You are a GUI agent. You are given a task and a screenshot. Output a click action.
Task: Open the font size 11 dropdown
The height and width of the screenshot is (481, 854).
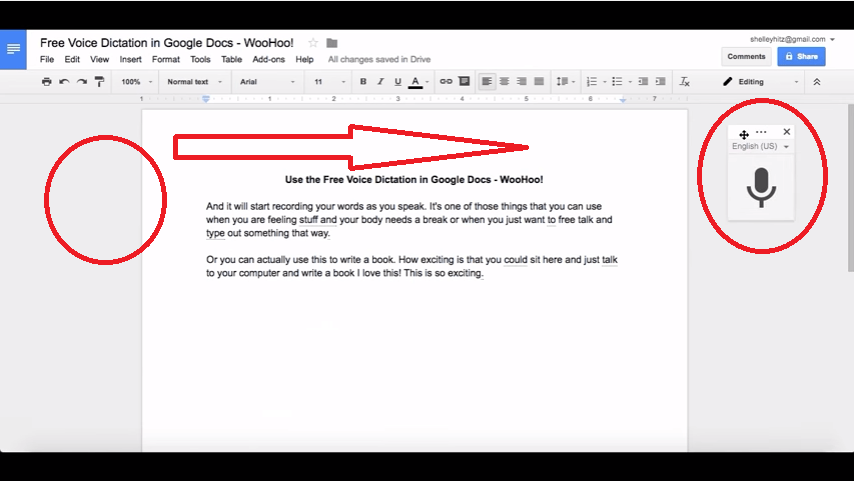point(329,82)
